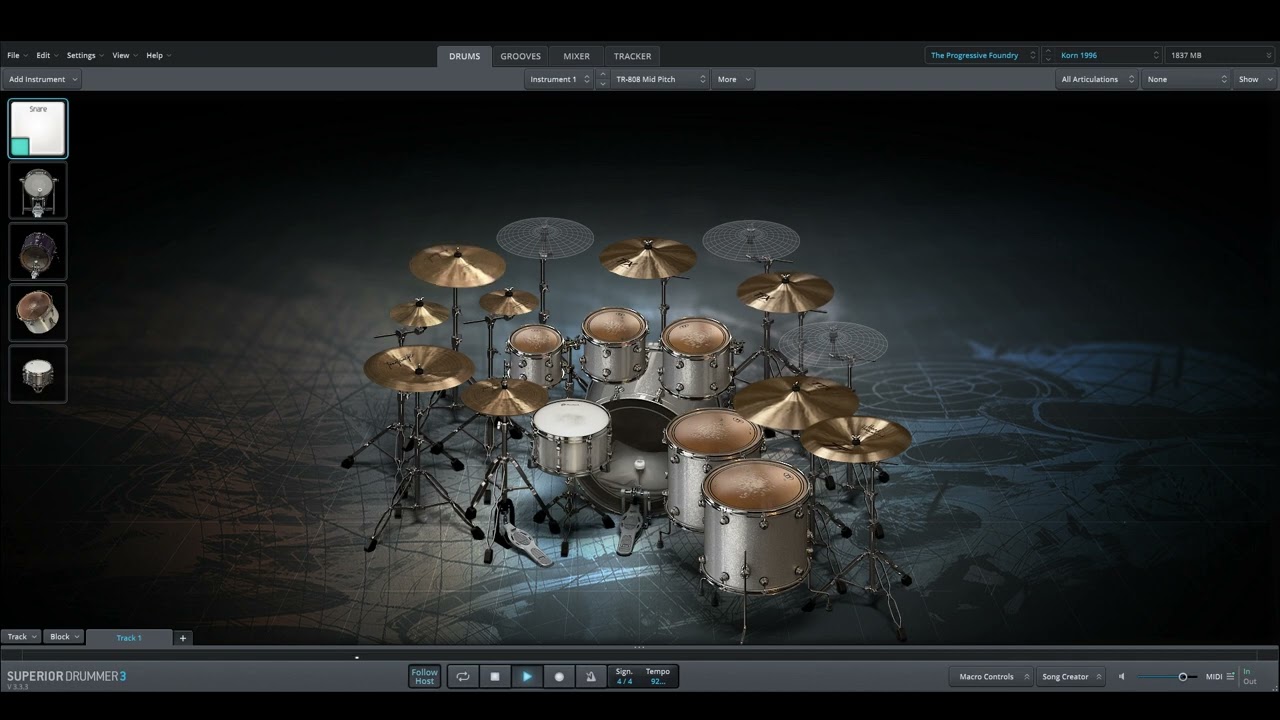
Task: Click the Superior Drummer 3 logo
Action: [x=66, y=677]
